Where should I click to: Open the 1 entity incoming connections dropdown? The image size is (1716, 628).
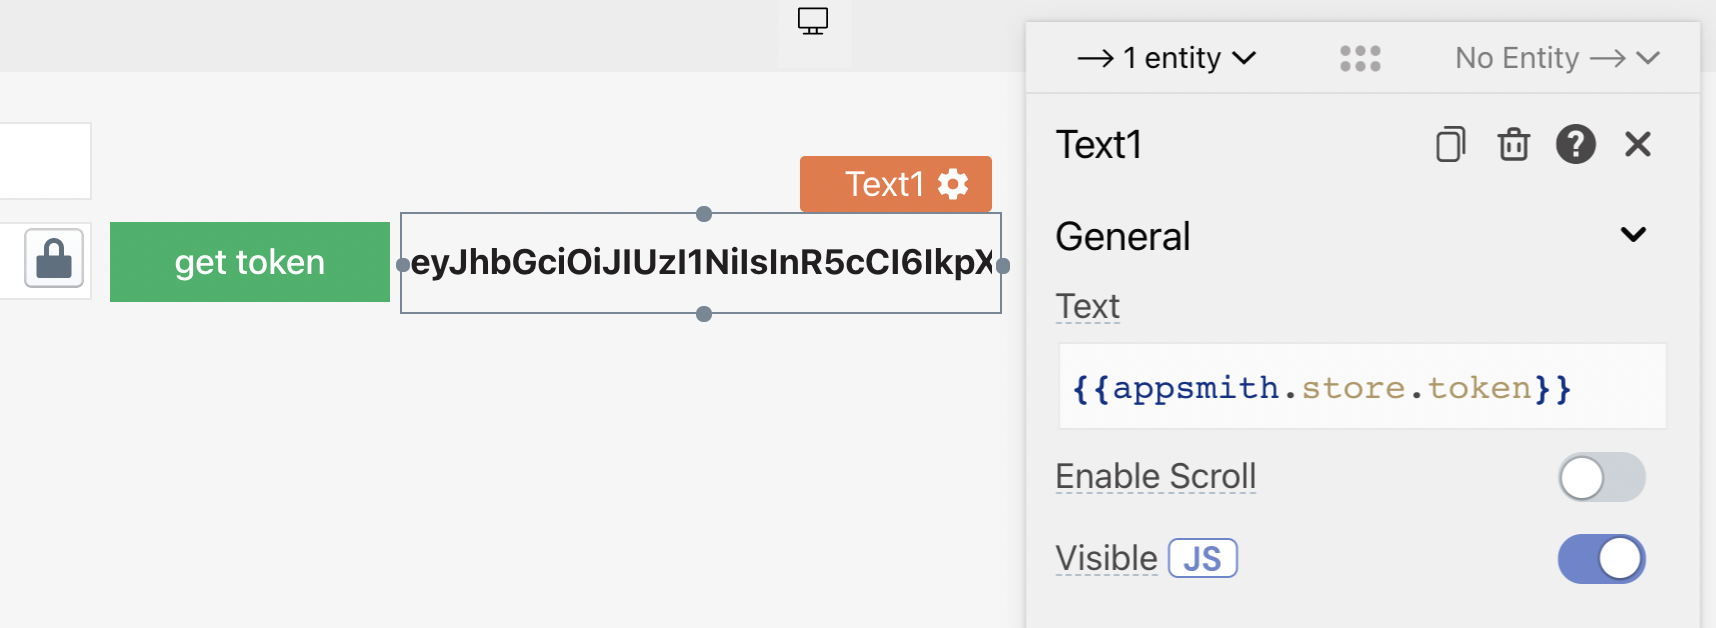pyautogui.click(x=1166, y=58)
